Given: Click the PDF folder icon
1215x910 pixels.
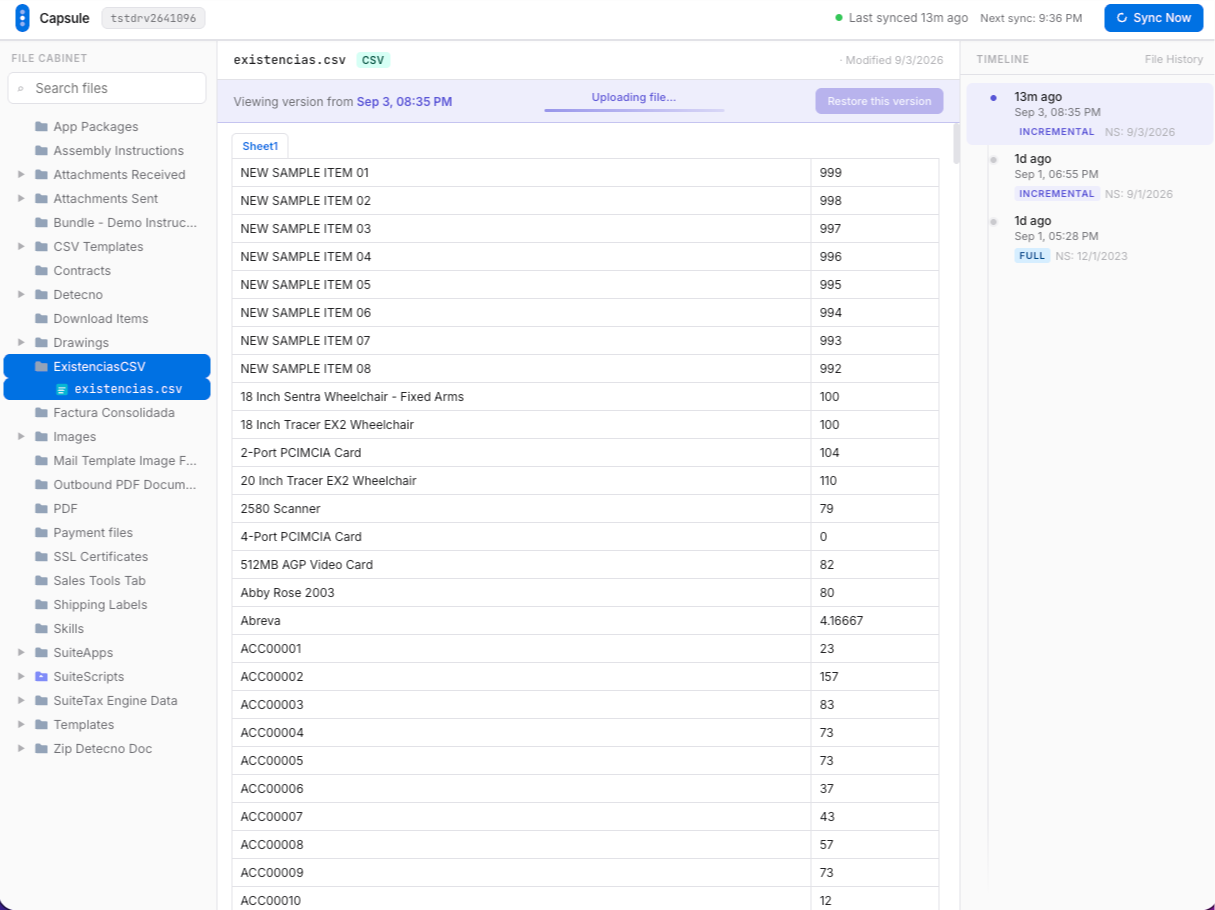Looking at the screenshot, I should tap(41, 509).
